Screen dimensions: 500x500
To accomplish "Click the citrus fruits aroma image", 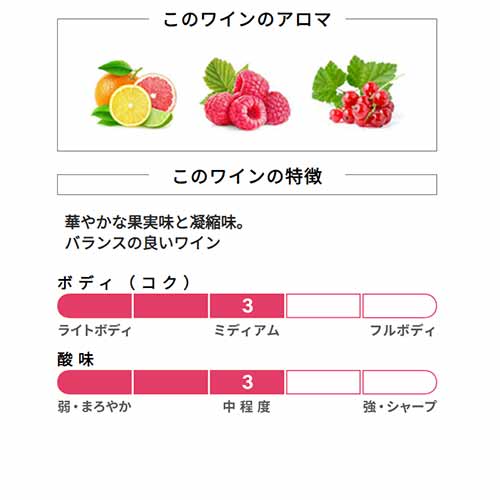I will coord(134,94).
